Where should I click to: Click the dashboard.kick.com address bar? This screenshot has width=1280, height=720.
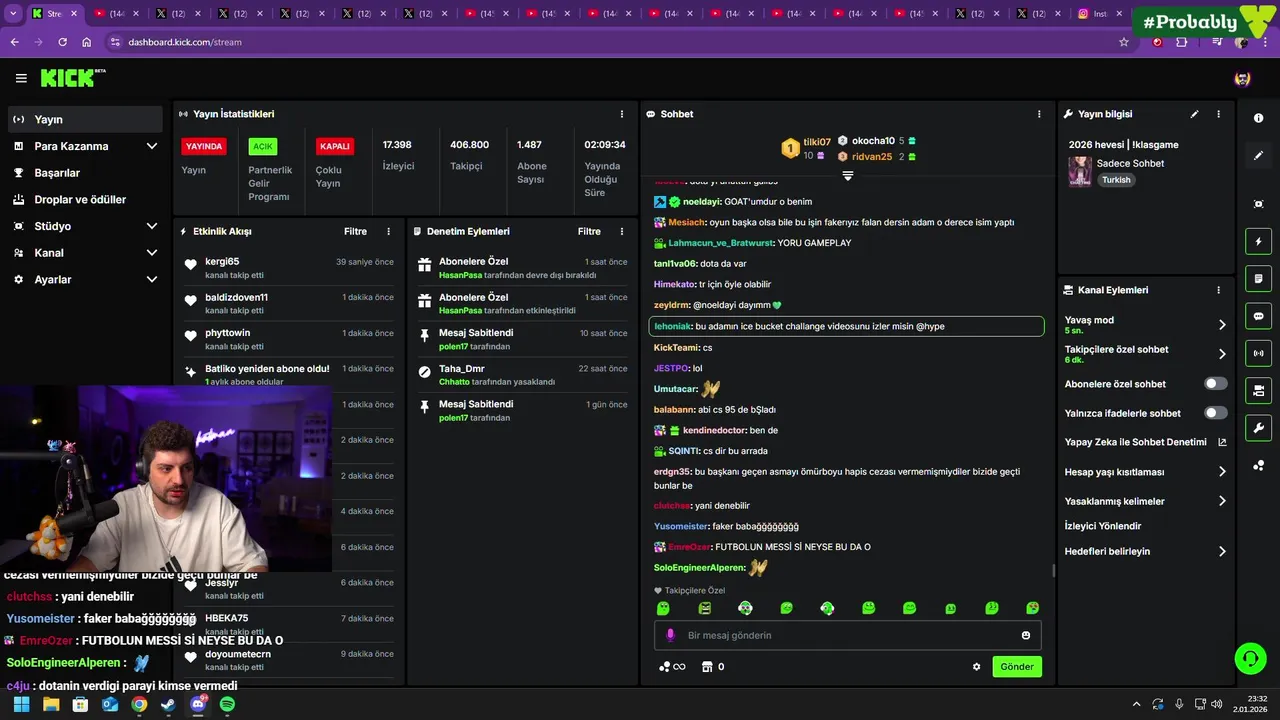610,42
